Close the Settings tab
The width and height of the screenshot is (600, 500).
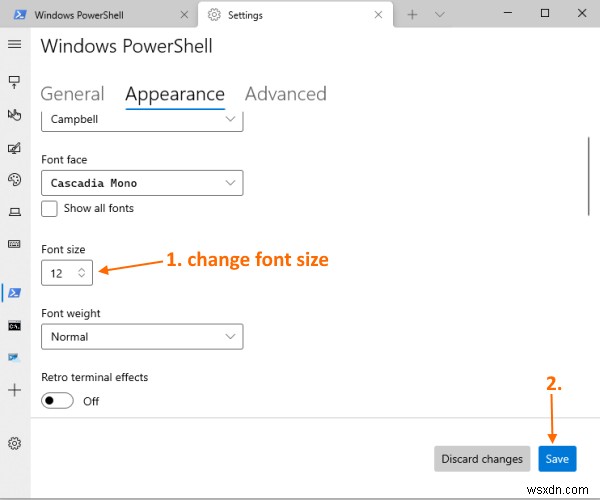click(378, 15)
